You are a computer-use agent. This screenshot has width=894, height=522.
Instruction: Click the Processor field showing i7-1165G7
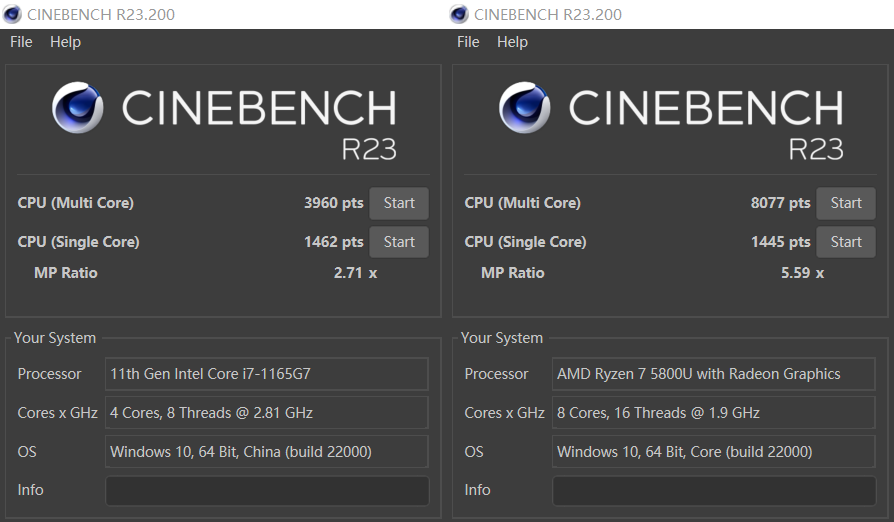267,374
